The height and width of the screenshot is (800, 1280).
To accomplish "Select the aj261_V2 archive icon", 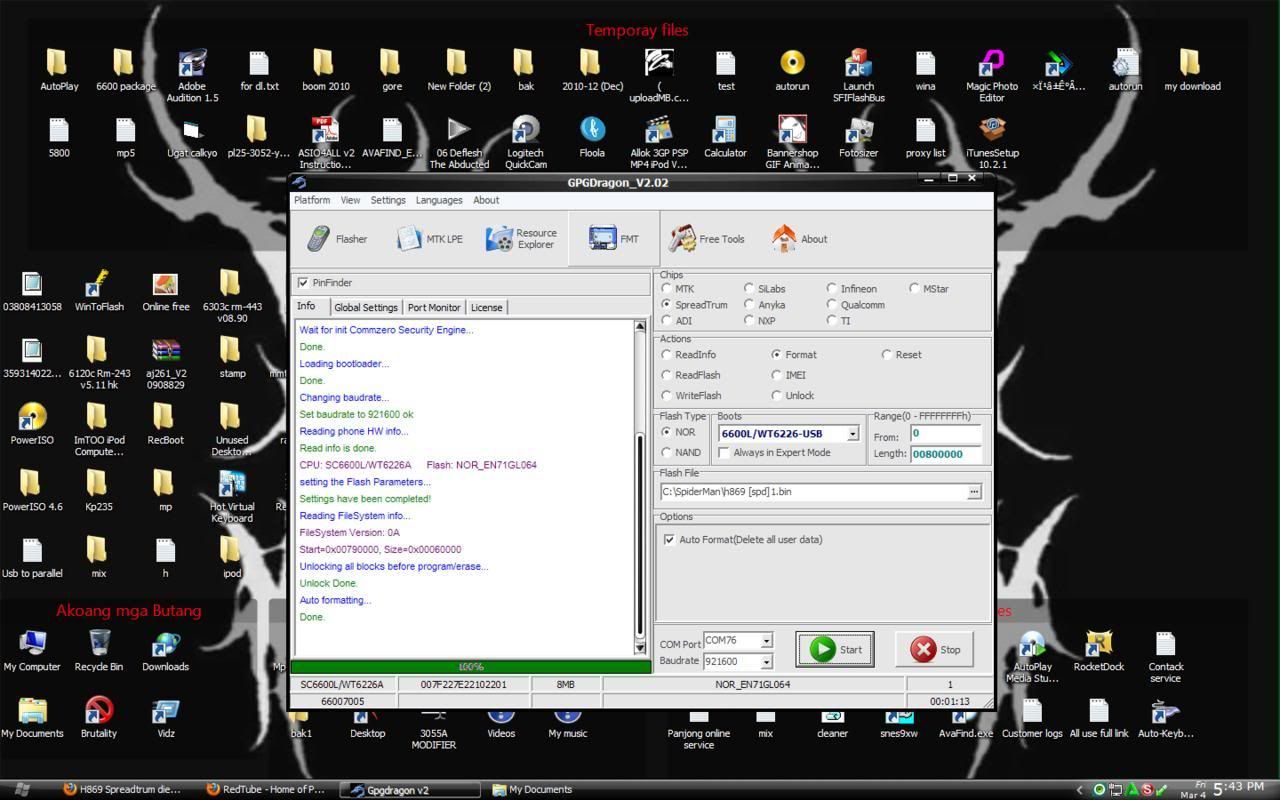I will click(x=165, y=363).
